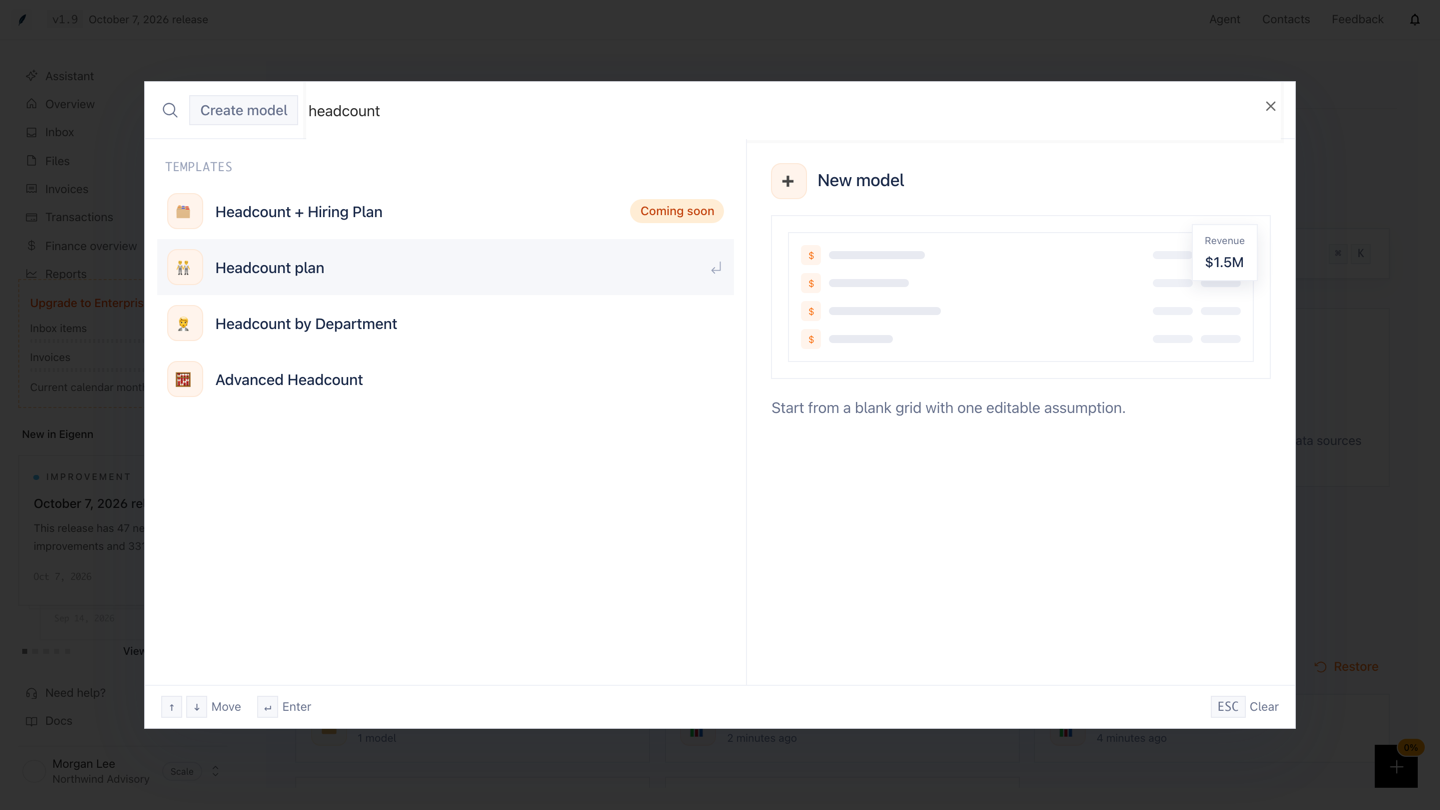Click the Headcount plan template icon
The image size is (1440, 810).
[x=185, y=268]
